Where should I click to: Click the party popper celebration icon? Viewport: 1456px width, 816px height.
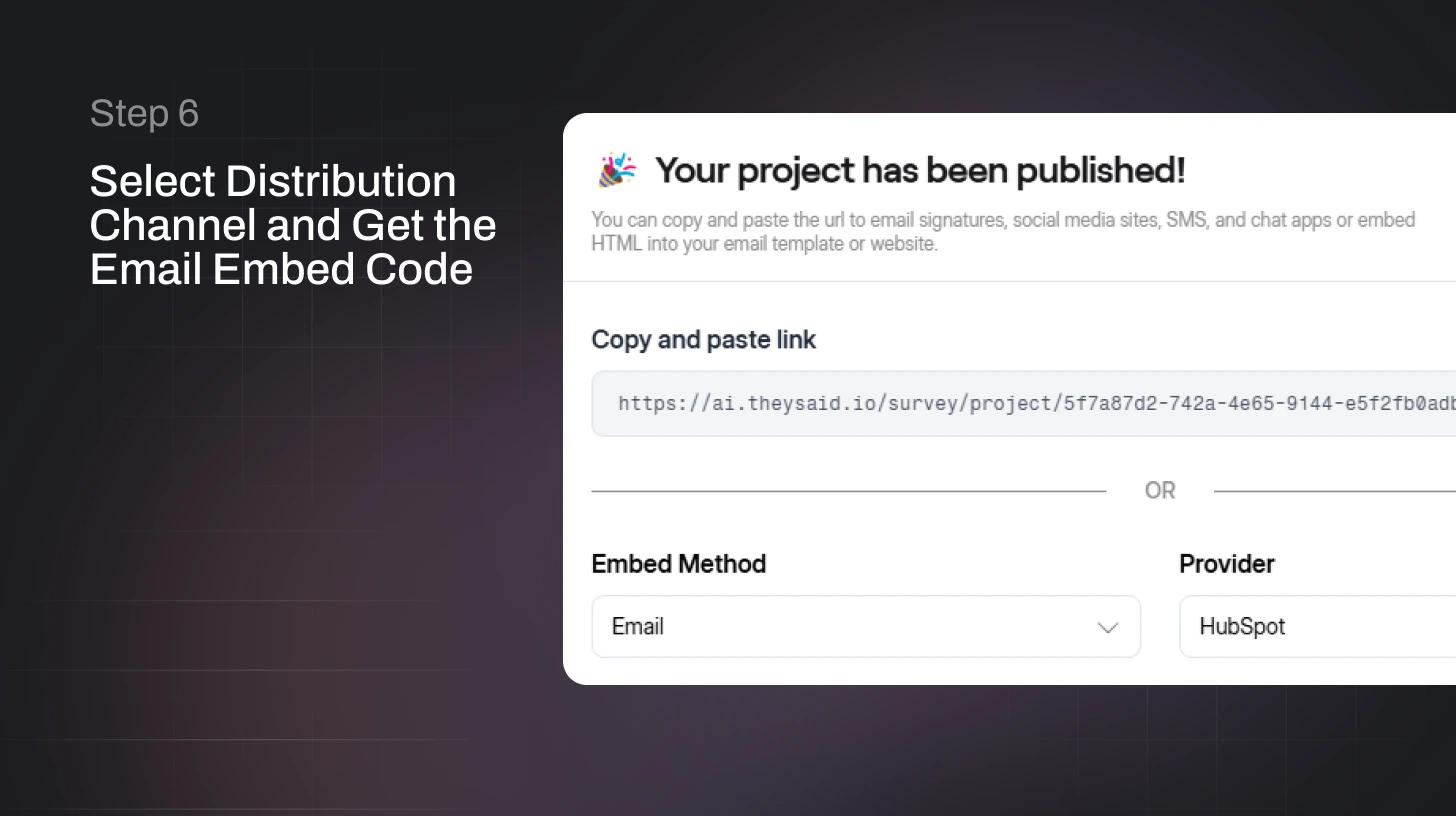click(616, 169)
